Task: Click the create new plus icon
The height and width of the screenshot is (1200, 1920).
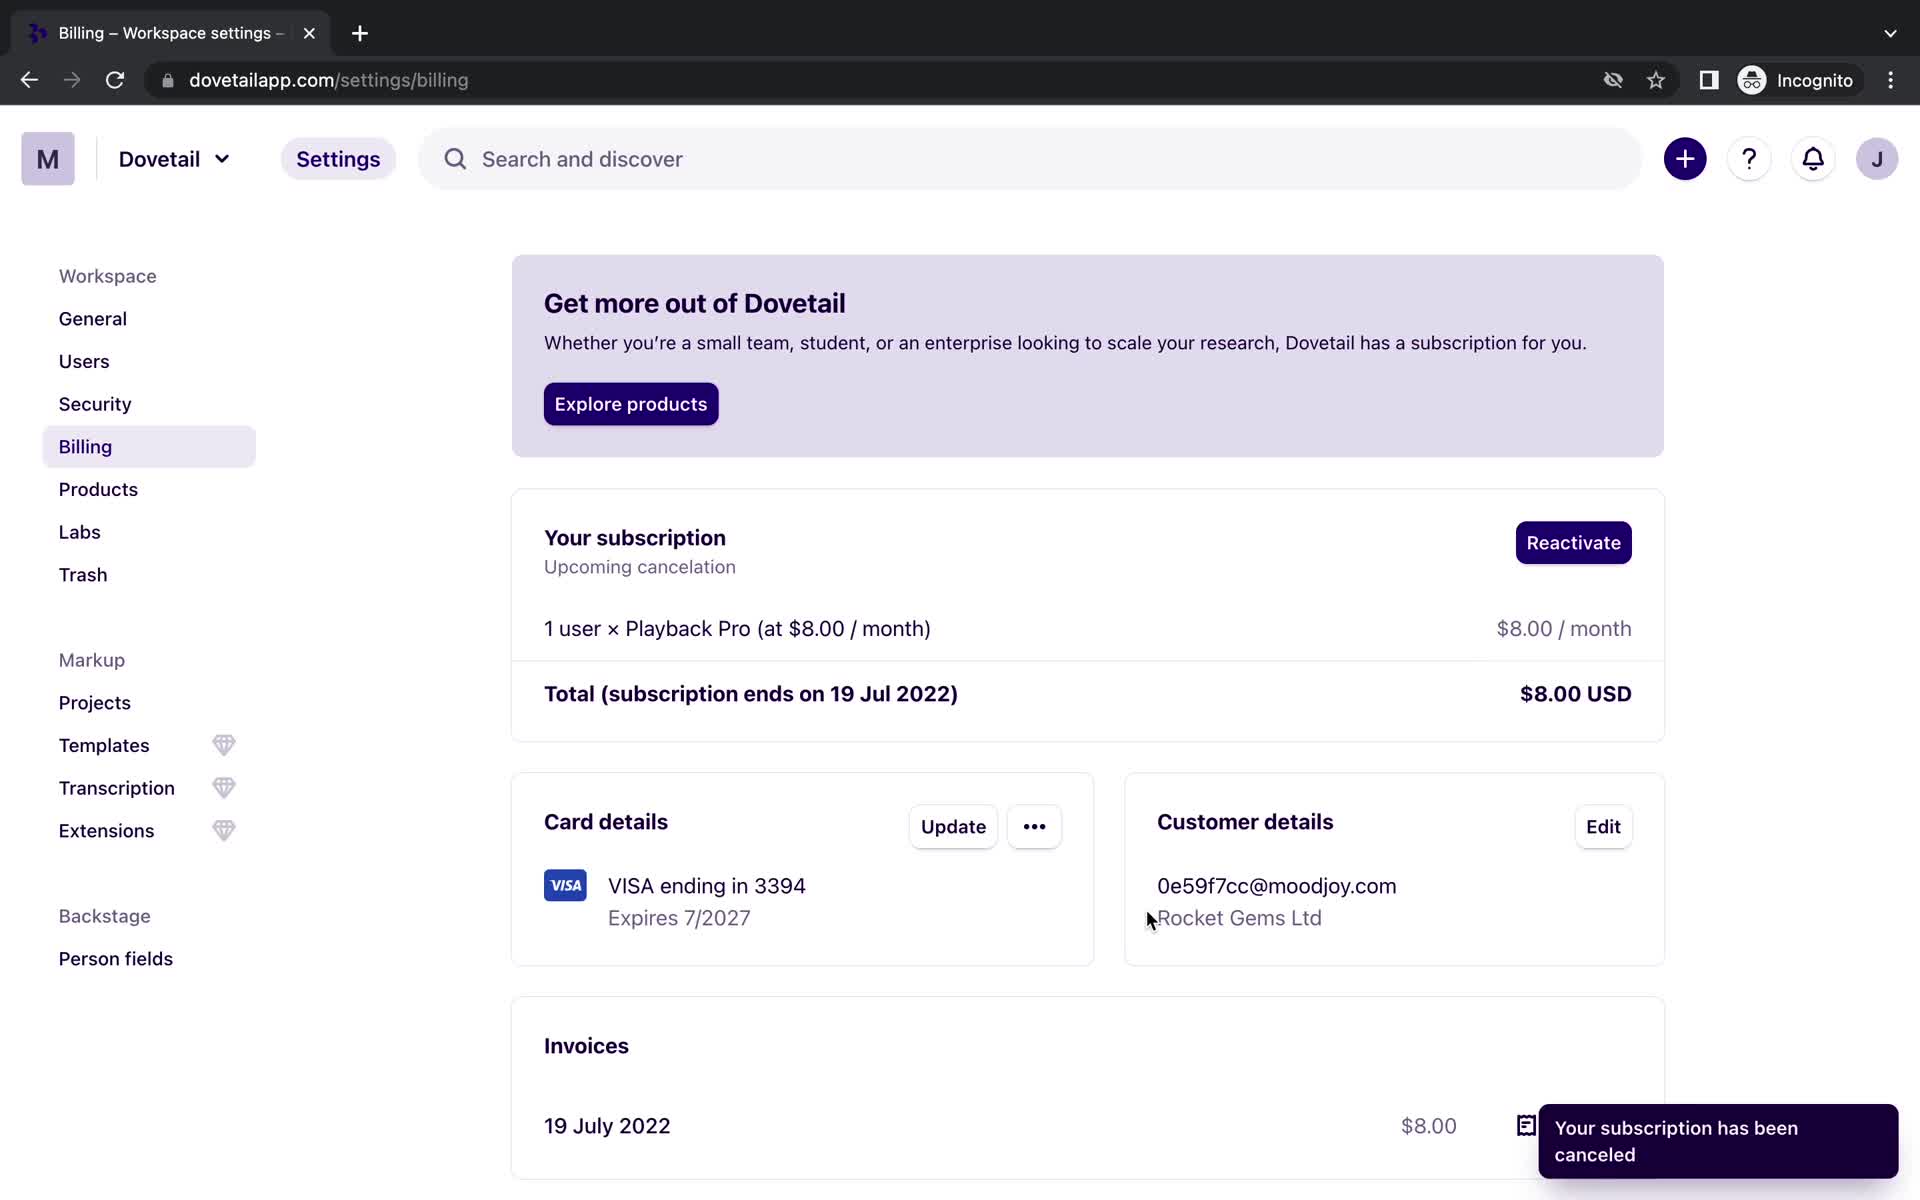Action: click(1685, 158)
